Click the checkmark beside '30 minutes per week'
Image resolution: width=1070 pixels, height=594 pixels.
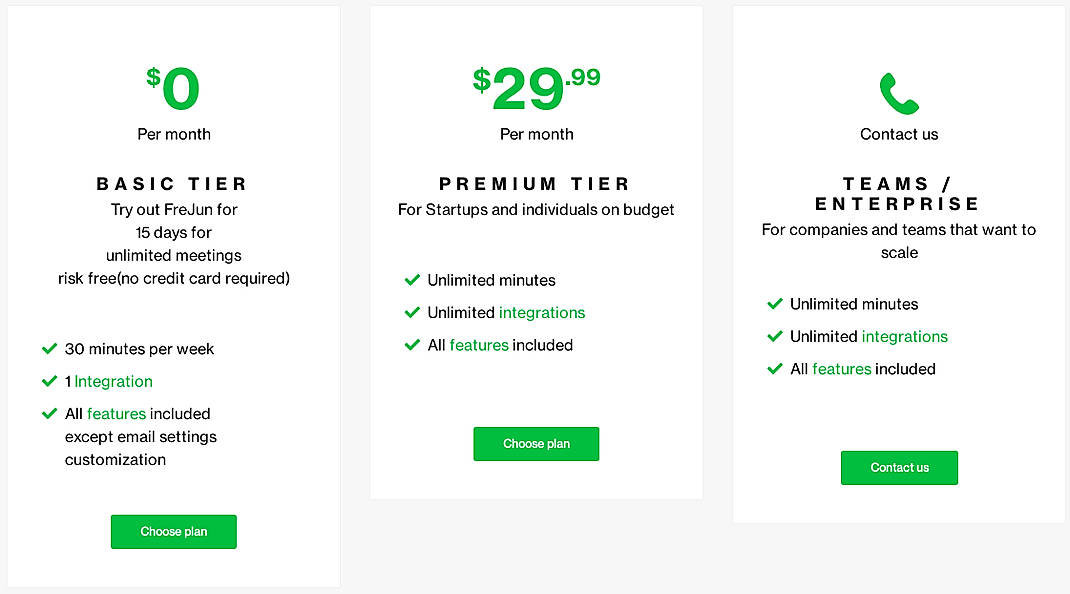tap(49, 349)
